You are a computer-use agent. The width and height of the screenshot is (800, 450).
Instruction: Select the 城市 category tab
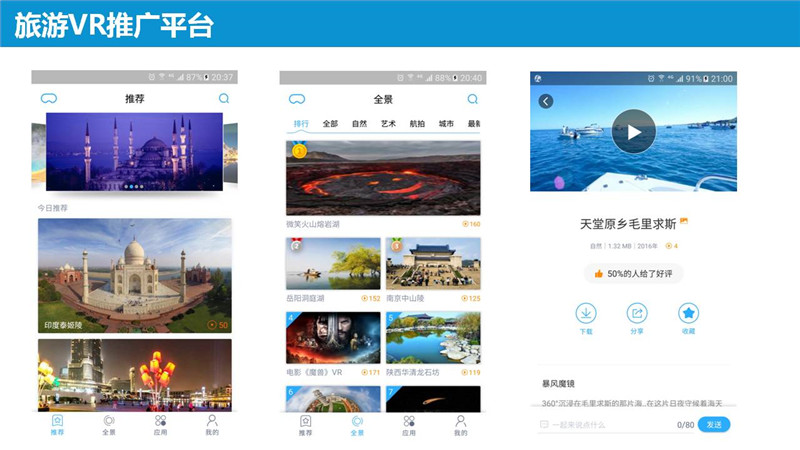[446, 124]
